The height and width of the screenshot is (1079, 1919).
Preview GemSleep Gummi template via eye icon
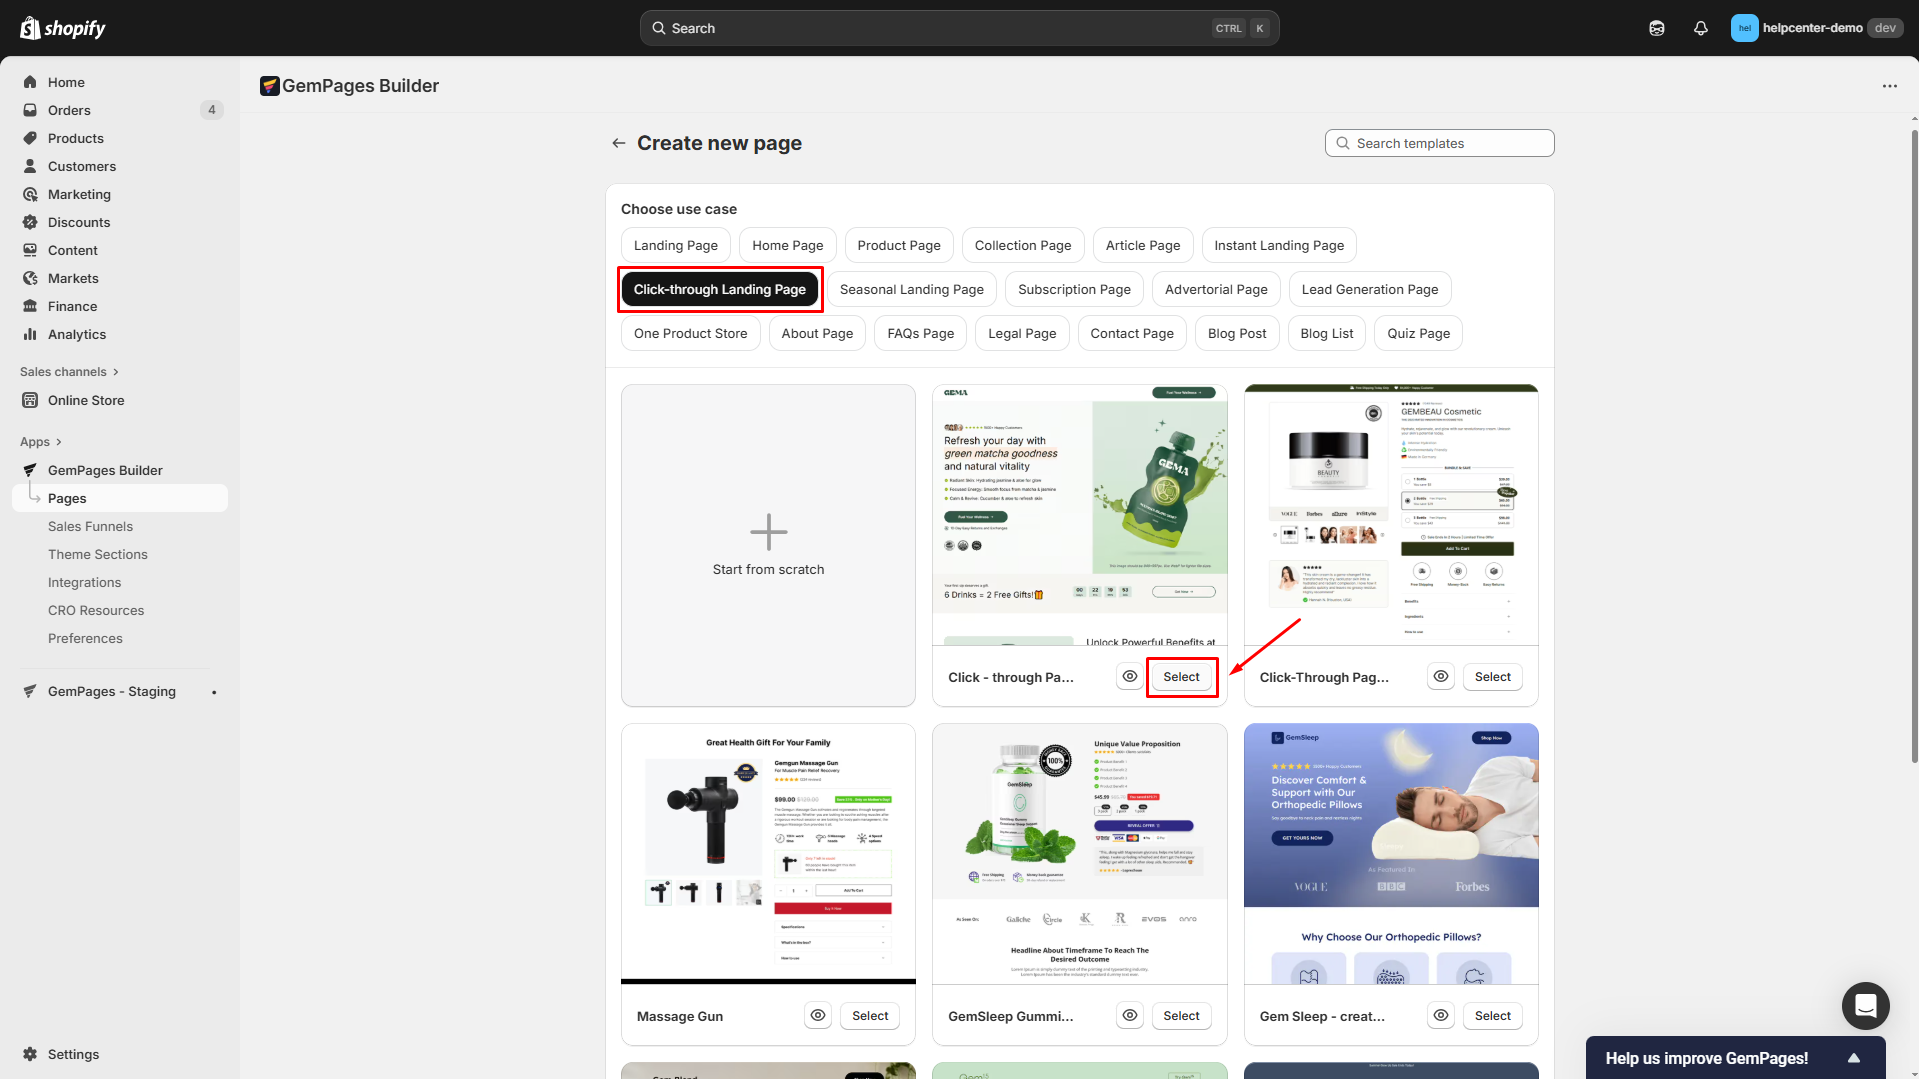(x=1129, y=1015)
